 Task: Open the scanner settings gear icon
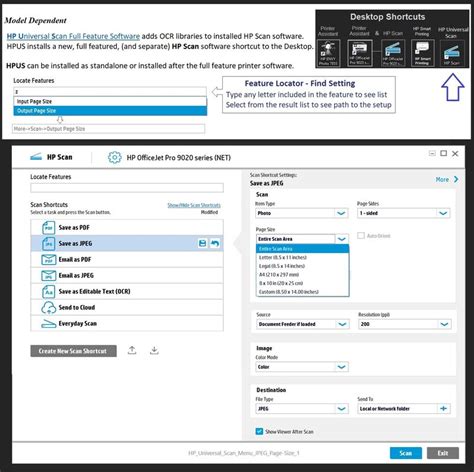tap(114, 157)
